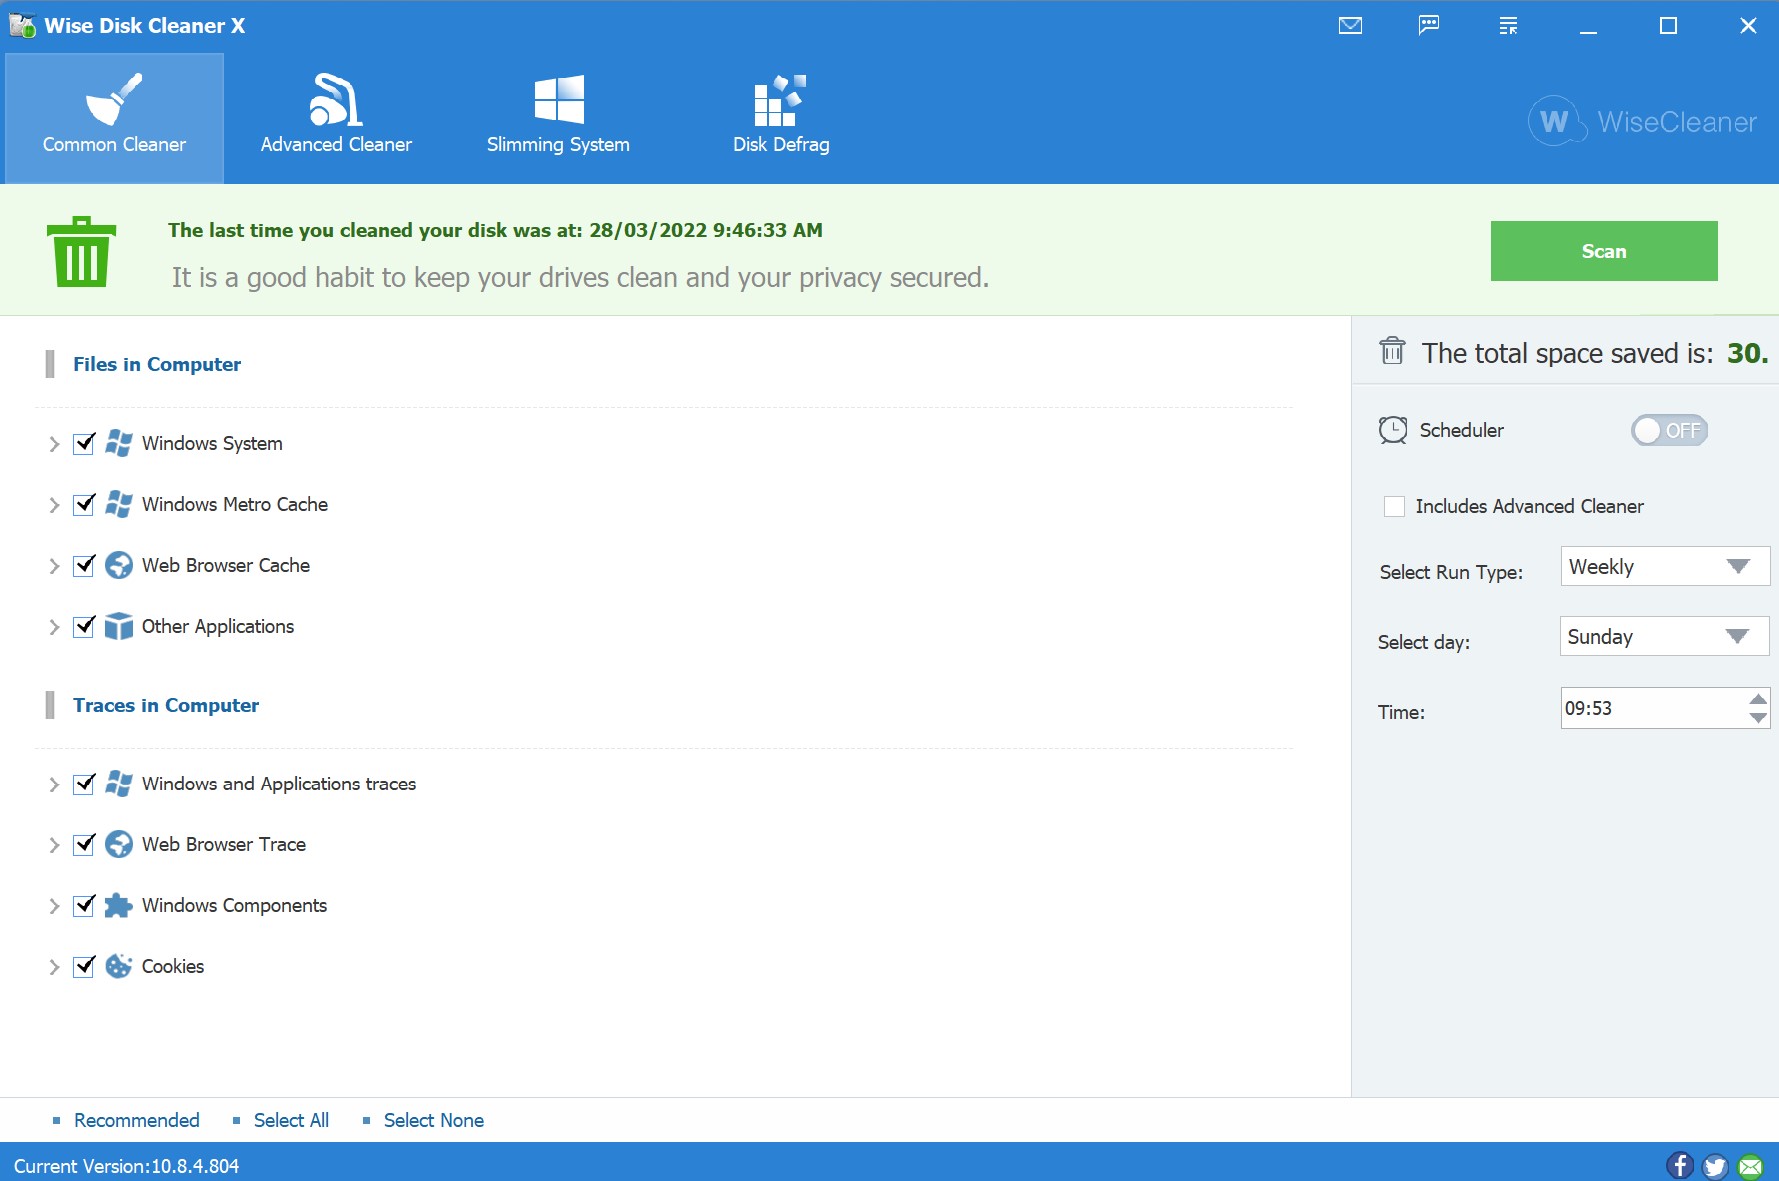
Task: Click the Select None link
Action: (x=433, y=1120)
